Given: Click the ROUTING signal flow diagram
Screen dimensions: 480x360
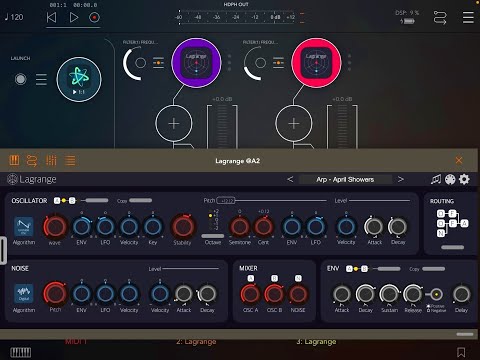Looking at the screenshot, I should tap(452, 223).
